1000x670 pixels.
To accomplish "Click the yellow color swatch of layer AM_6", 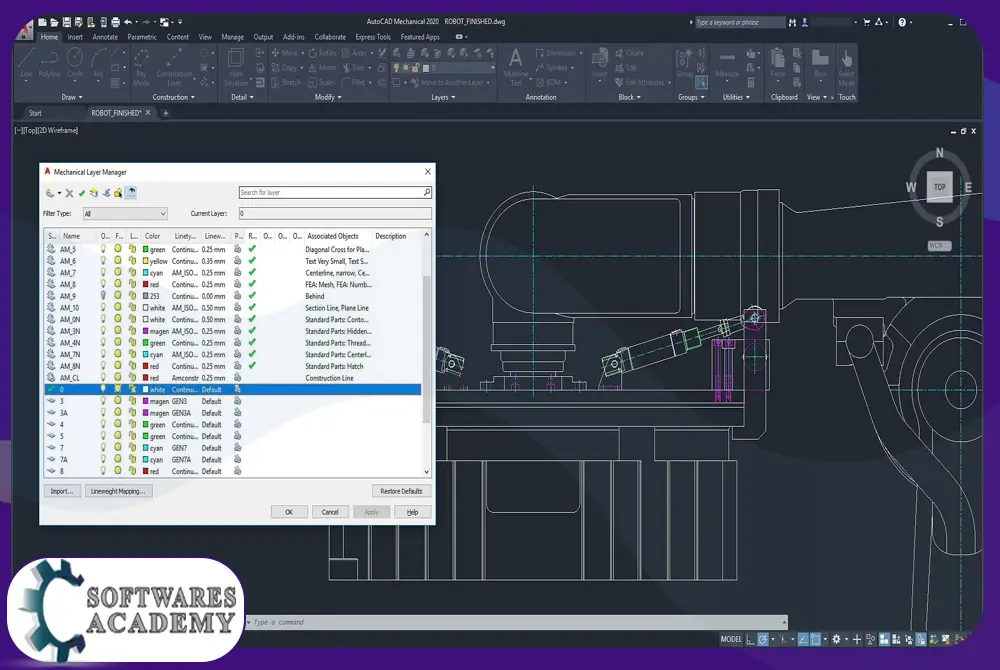I will [145, 261].
